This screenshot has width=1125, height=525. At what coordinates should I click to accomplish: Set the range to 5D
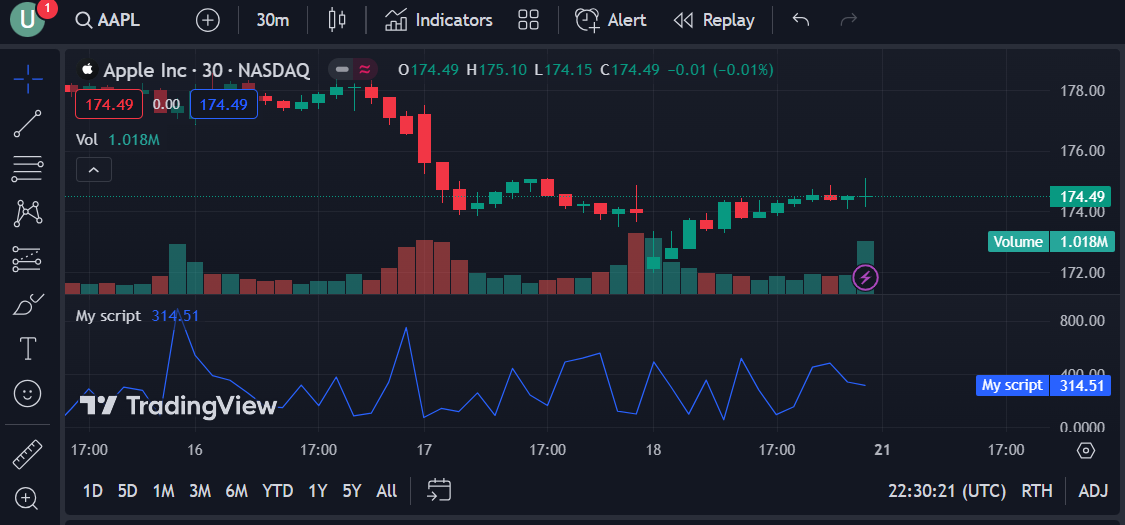[128, 491]
